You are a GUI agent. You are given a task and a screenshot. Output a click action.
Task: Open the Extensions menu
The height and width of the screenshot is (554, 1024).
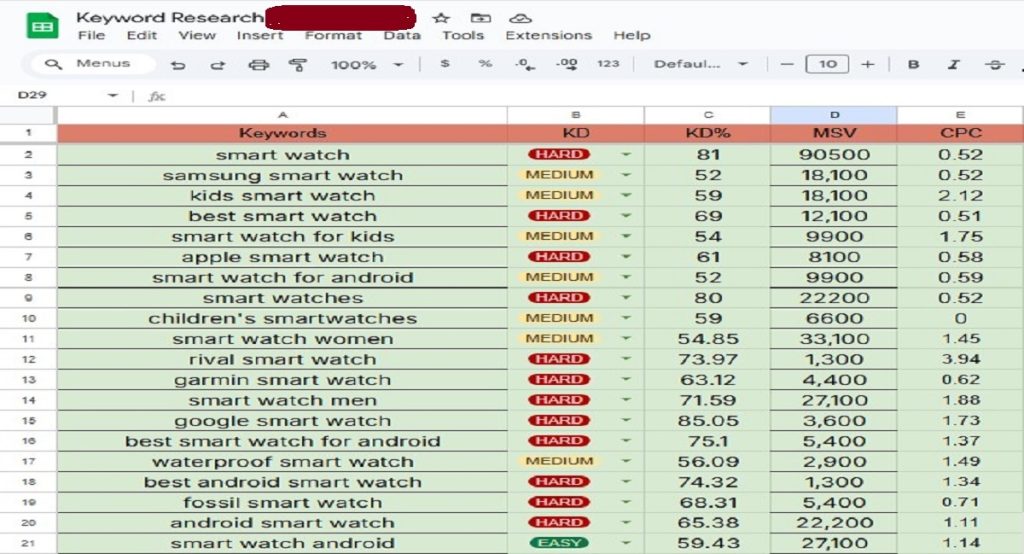tap(549, 35)
